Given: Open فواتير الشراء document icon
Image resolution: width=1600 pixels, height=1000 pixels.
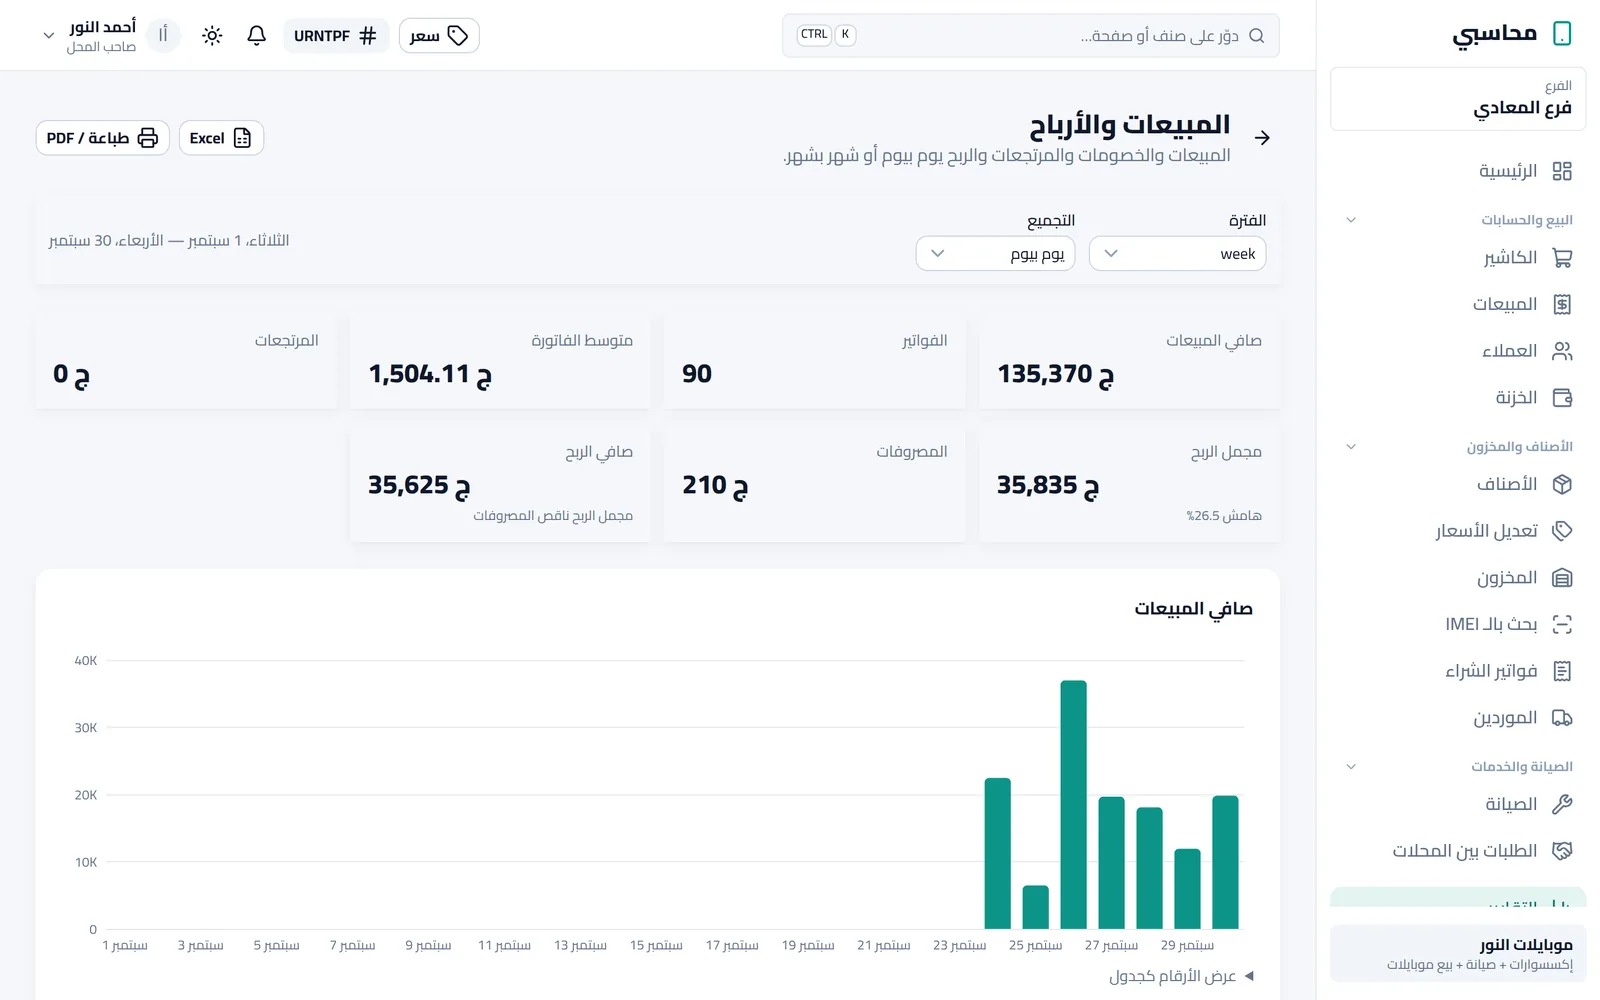Looking at the screenshot, I should point(1562,671).
